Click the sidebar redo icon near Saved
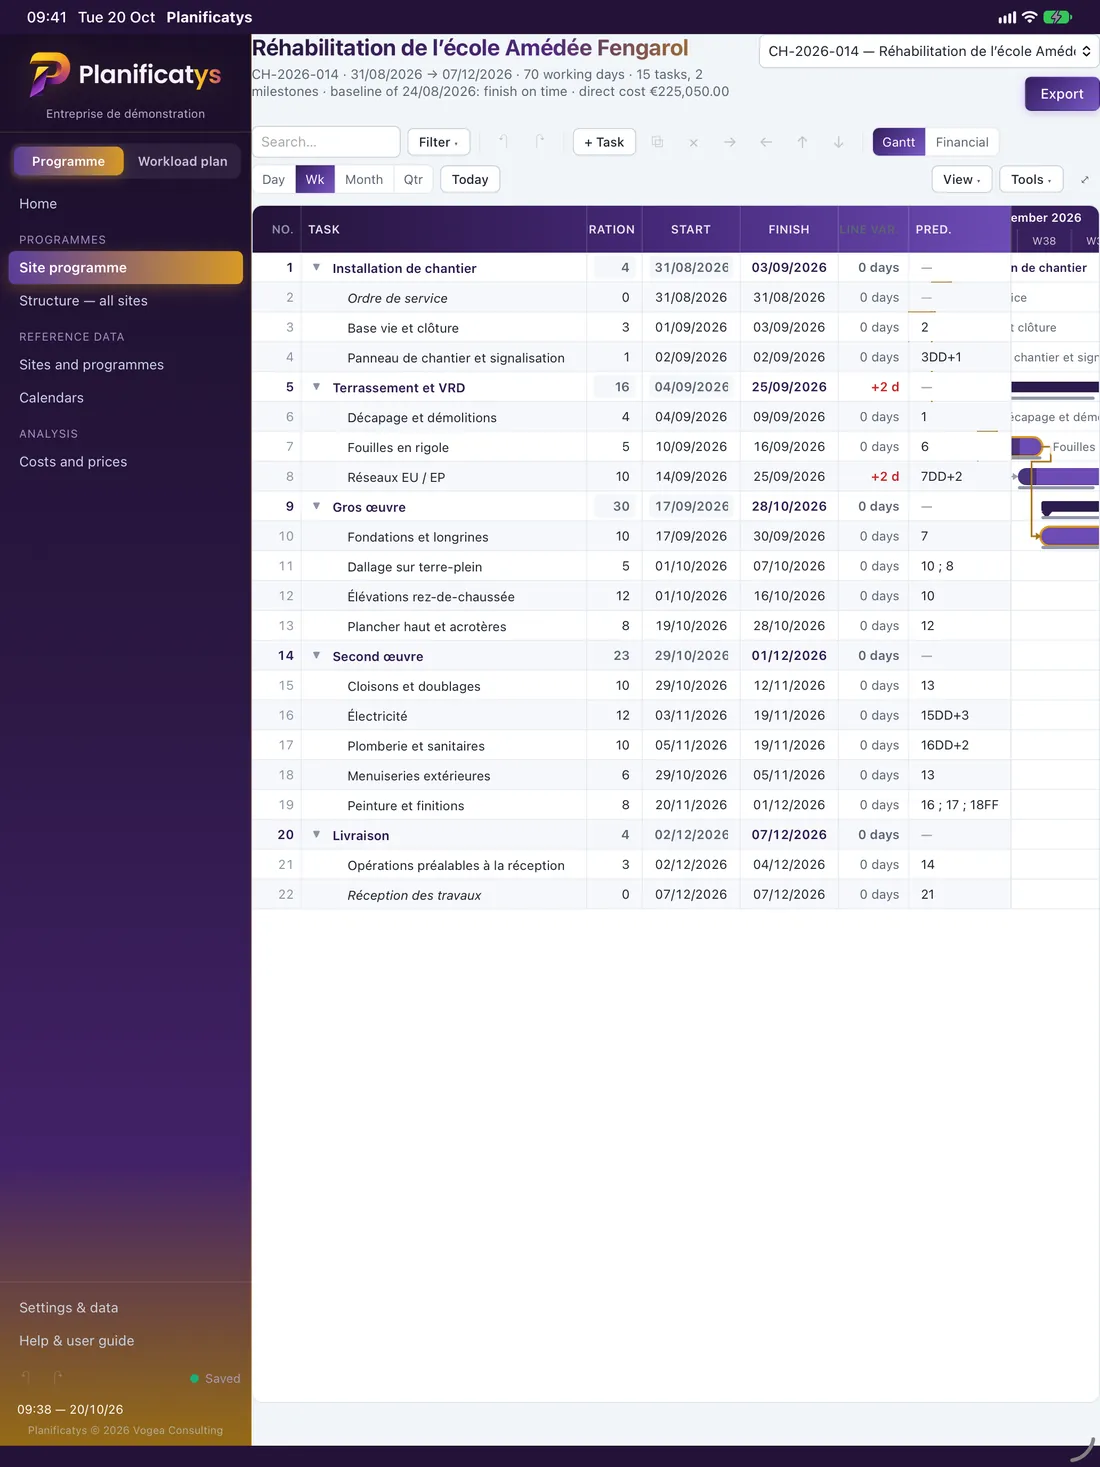Screen dimensions: 1100x1467 pyautogui.click(x=58, y=1377)
